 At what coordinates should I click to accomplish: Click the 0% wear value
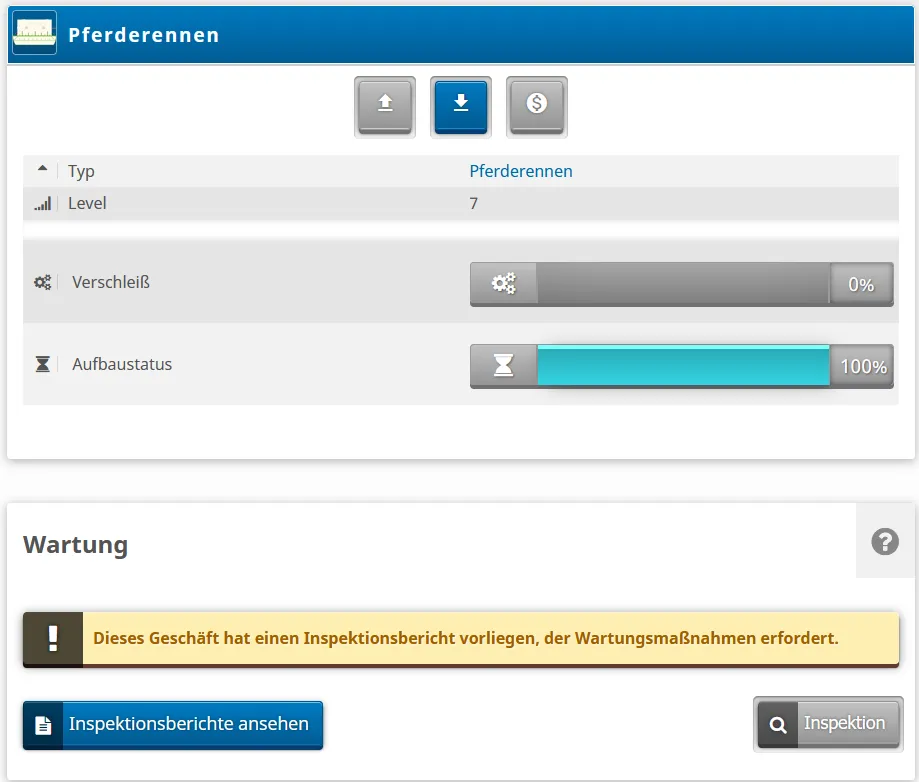click(x=861, y=284)
